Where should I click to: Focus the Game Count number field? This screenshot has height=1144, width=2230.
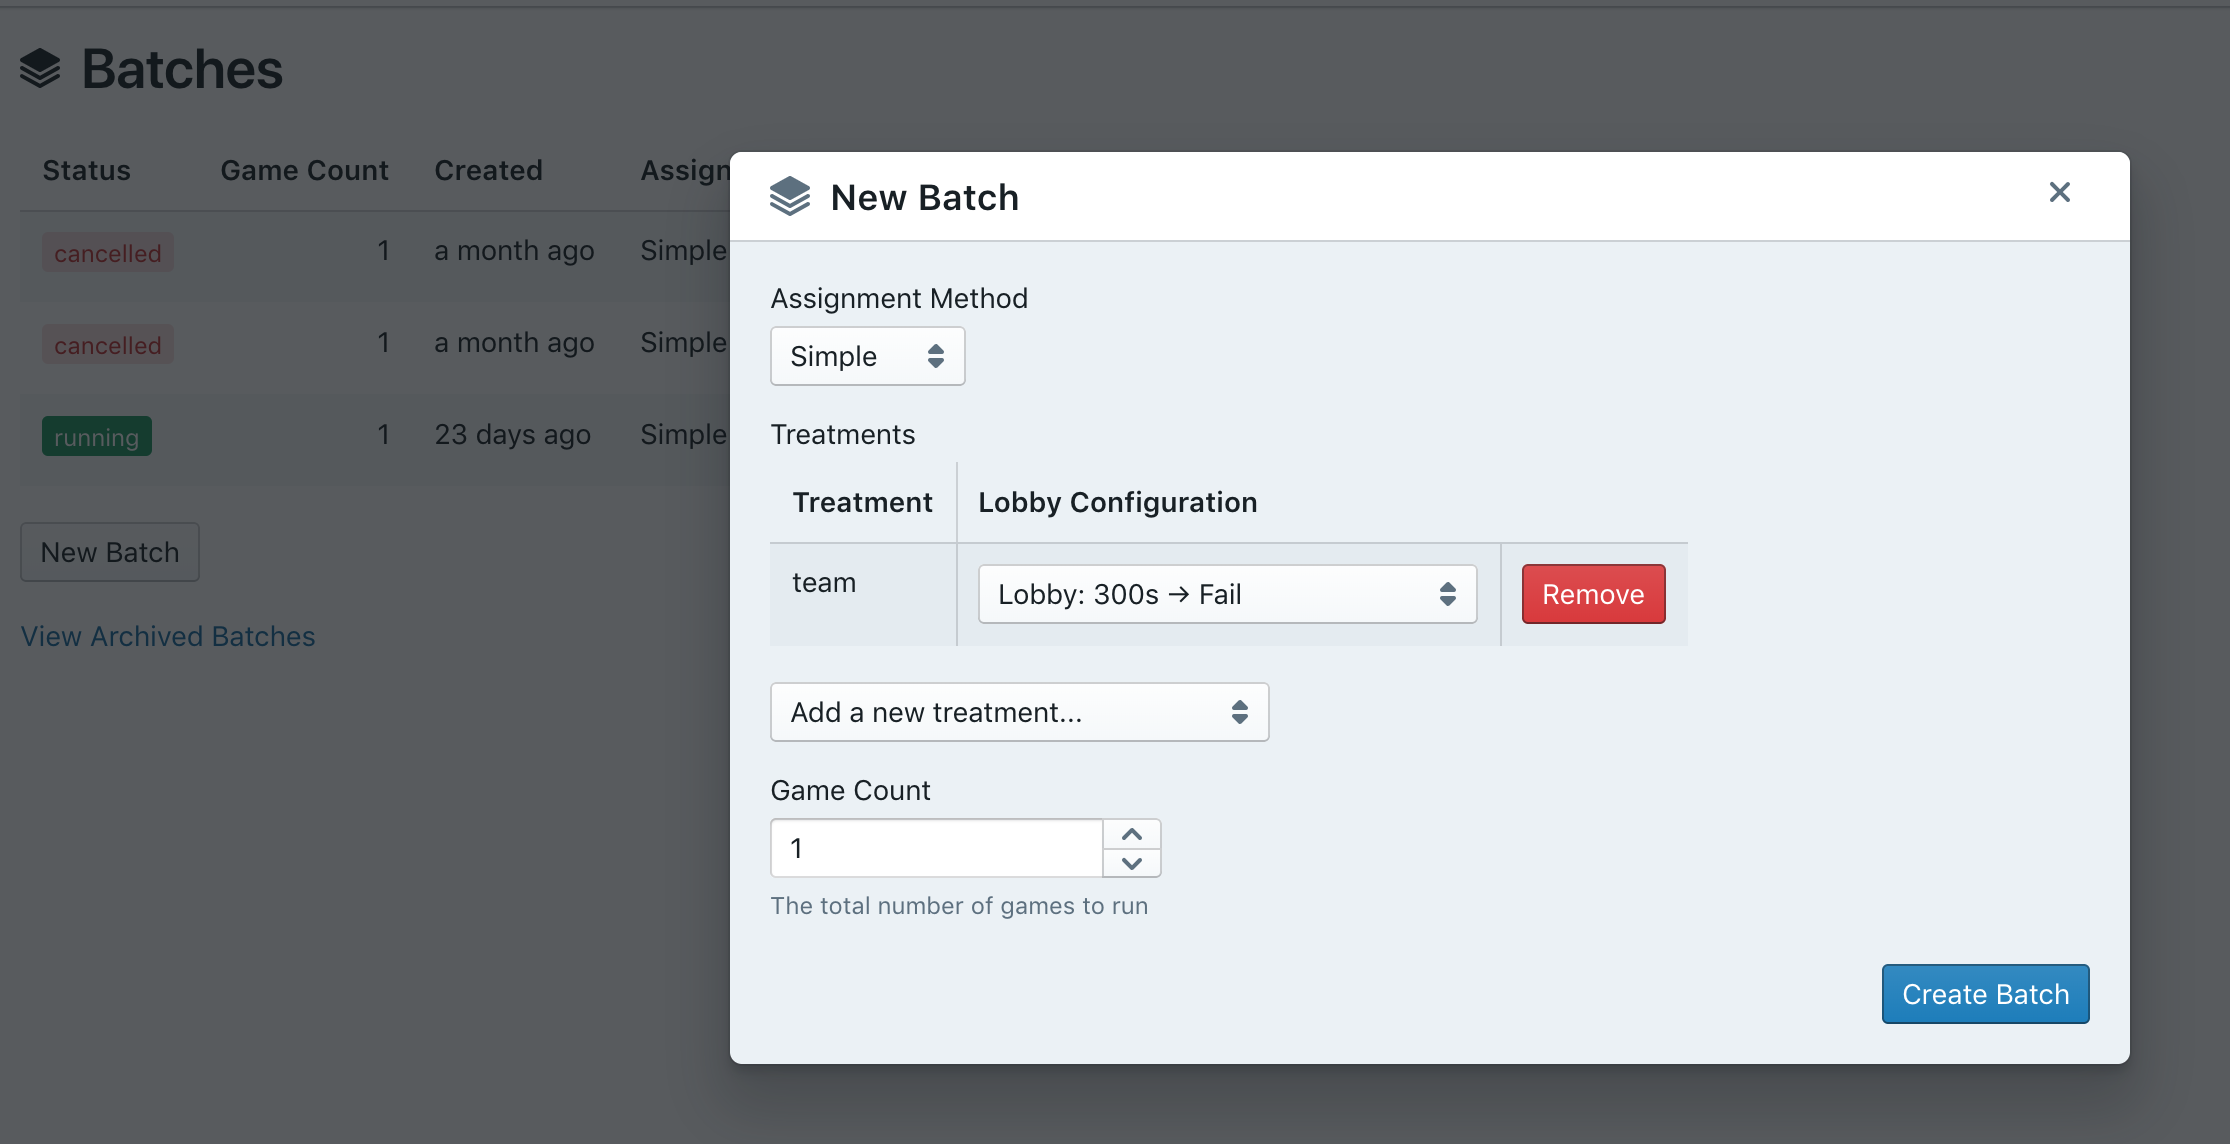[x=936, y=848]
